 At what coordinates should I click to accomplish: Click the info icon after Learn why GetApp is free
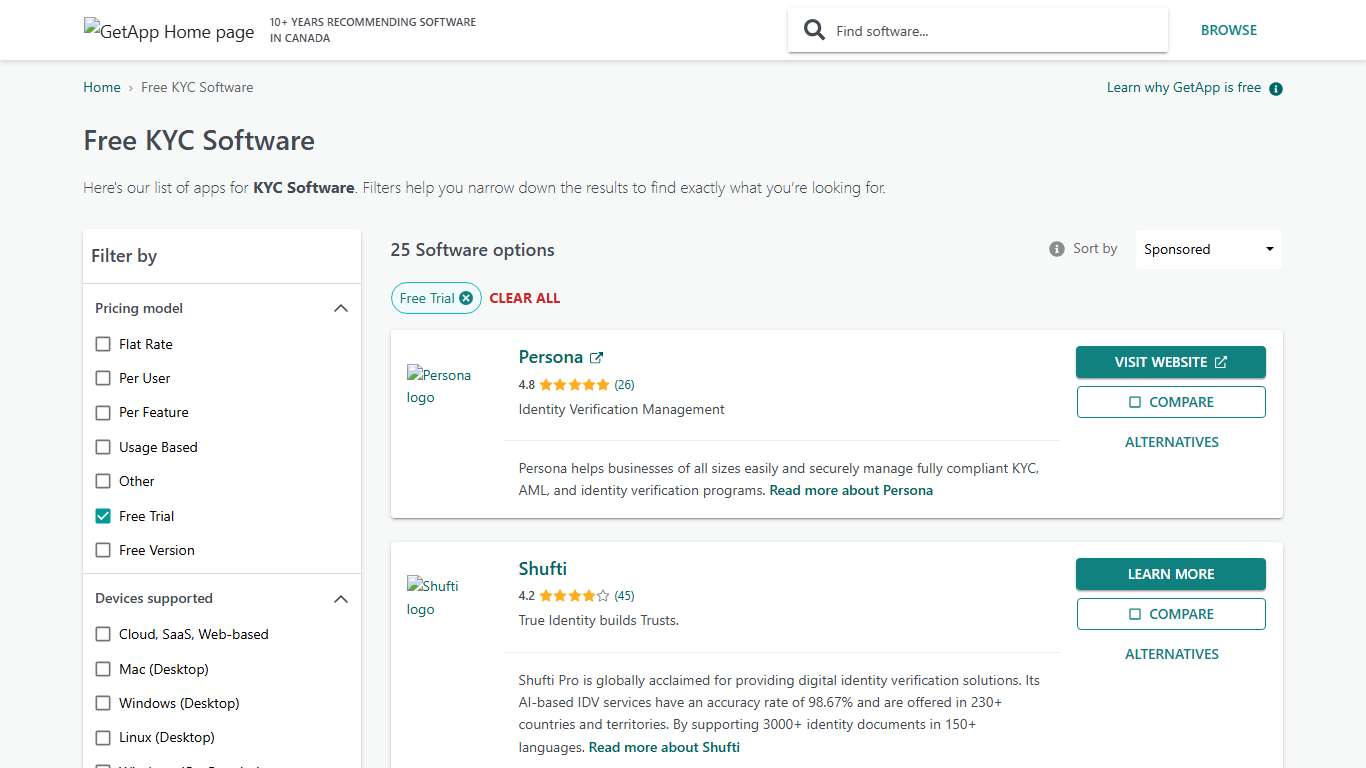(x=1275, y=88)
